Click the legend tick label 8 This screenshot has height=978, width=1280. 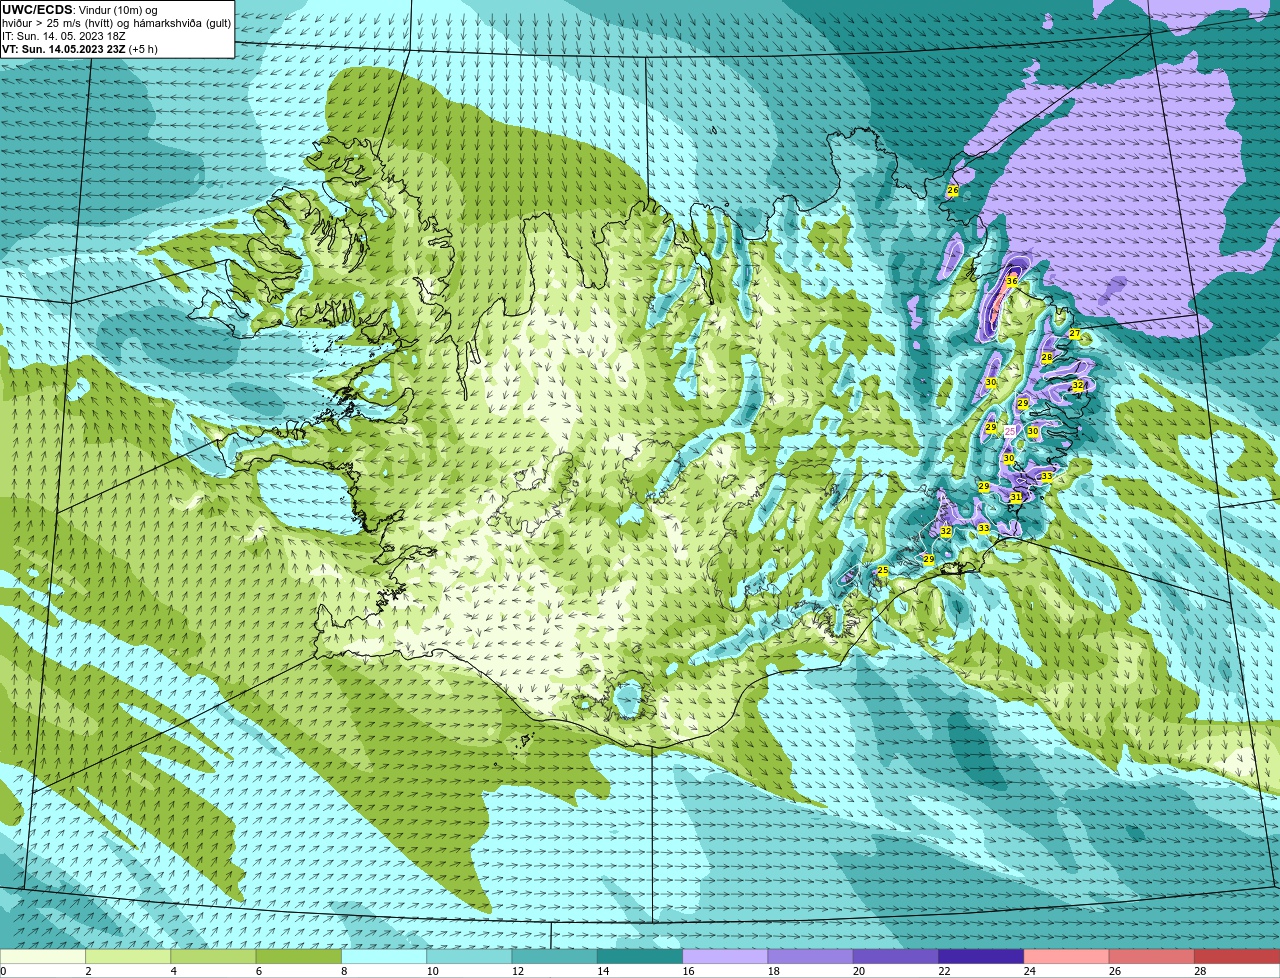click(x=345, y=971)
